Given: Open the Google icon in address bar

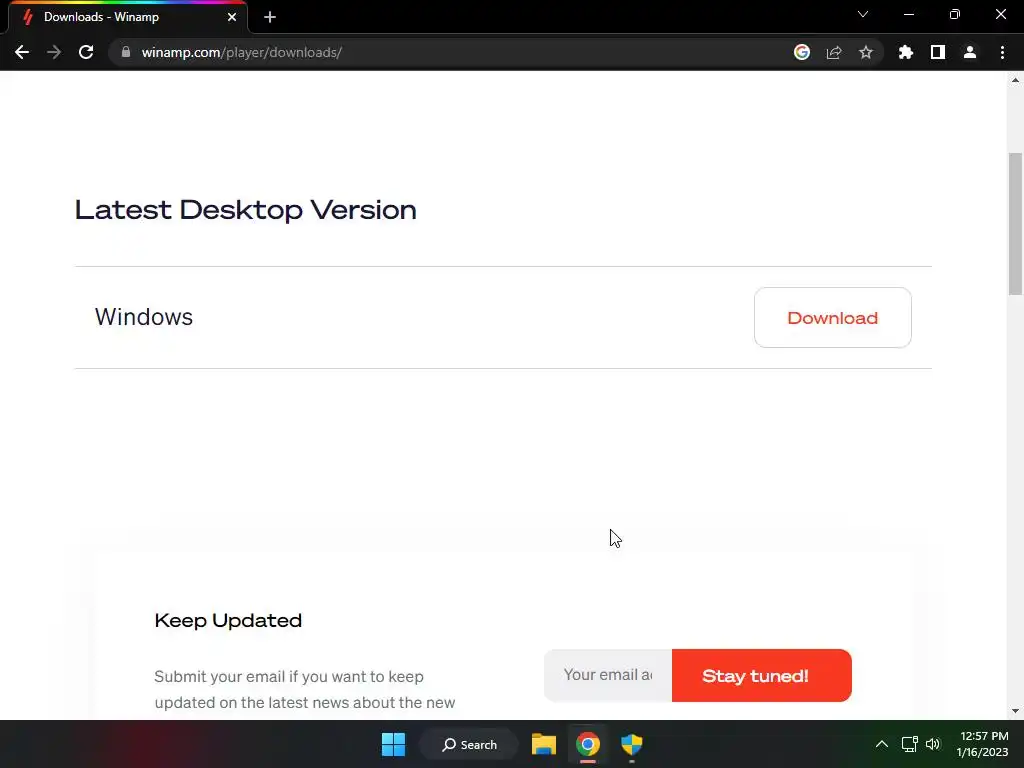Looking at the screenshot, I should point(802,52).
